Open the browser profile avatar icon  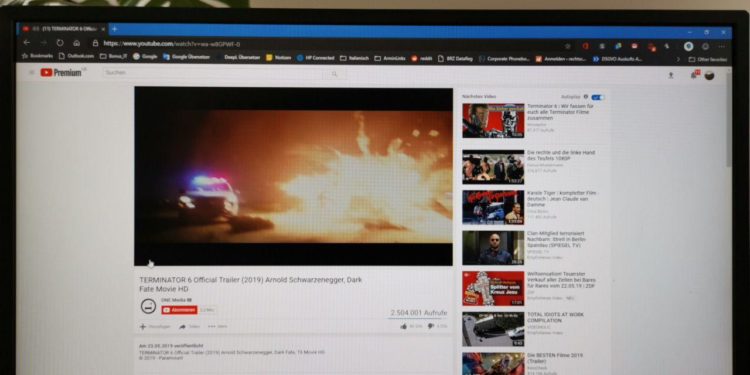click(688, 46)
